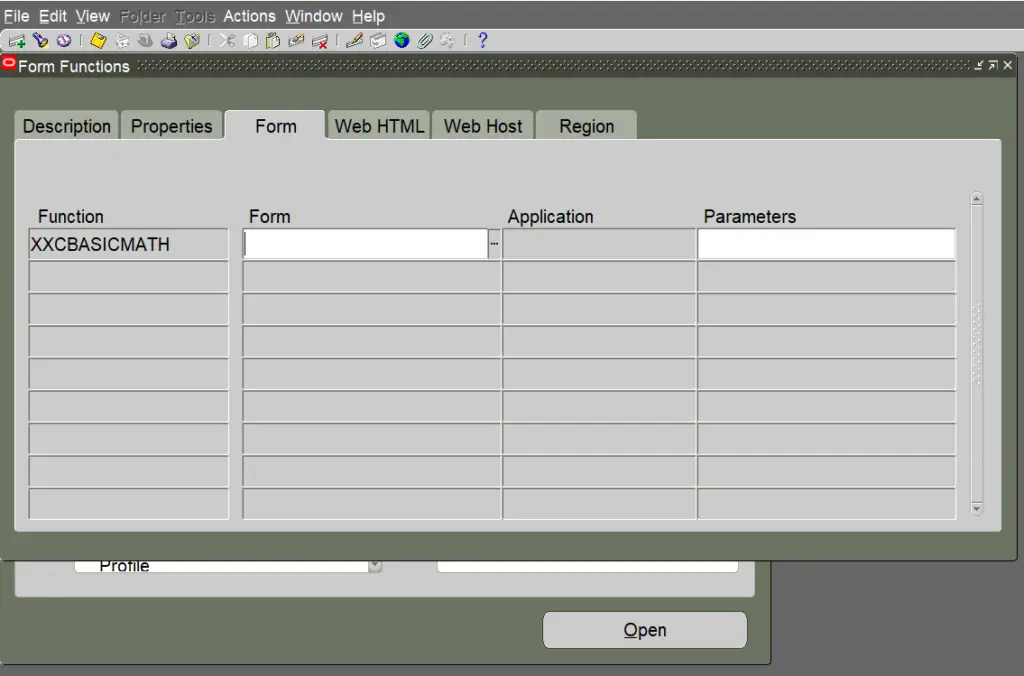Copy the selection with the Copy toolbar icon
1024x676 pixels.
[249, 40]
